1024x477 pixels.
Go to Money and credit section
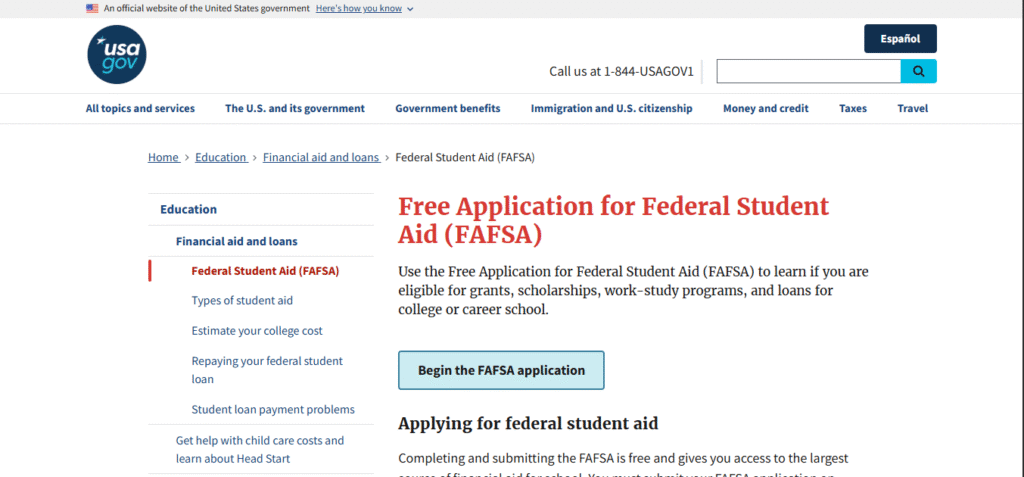tap(765, 108)
